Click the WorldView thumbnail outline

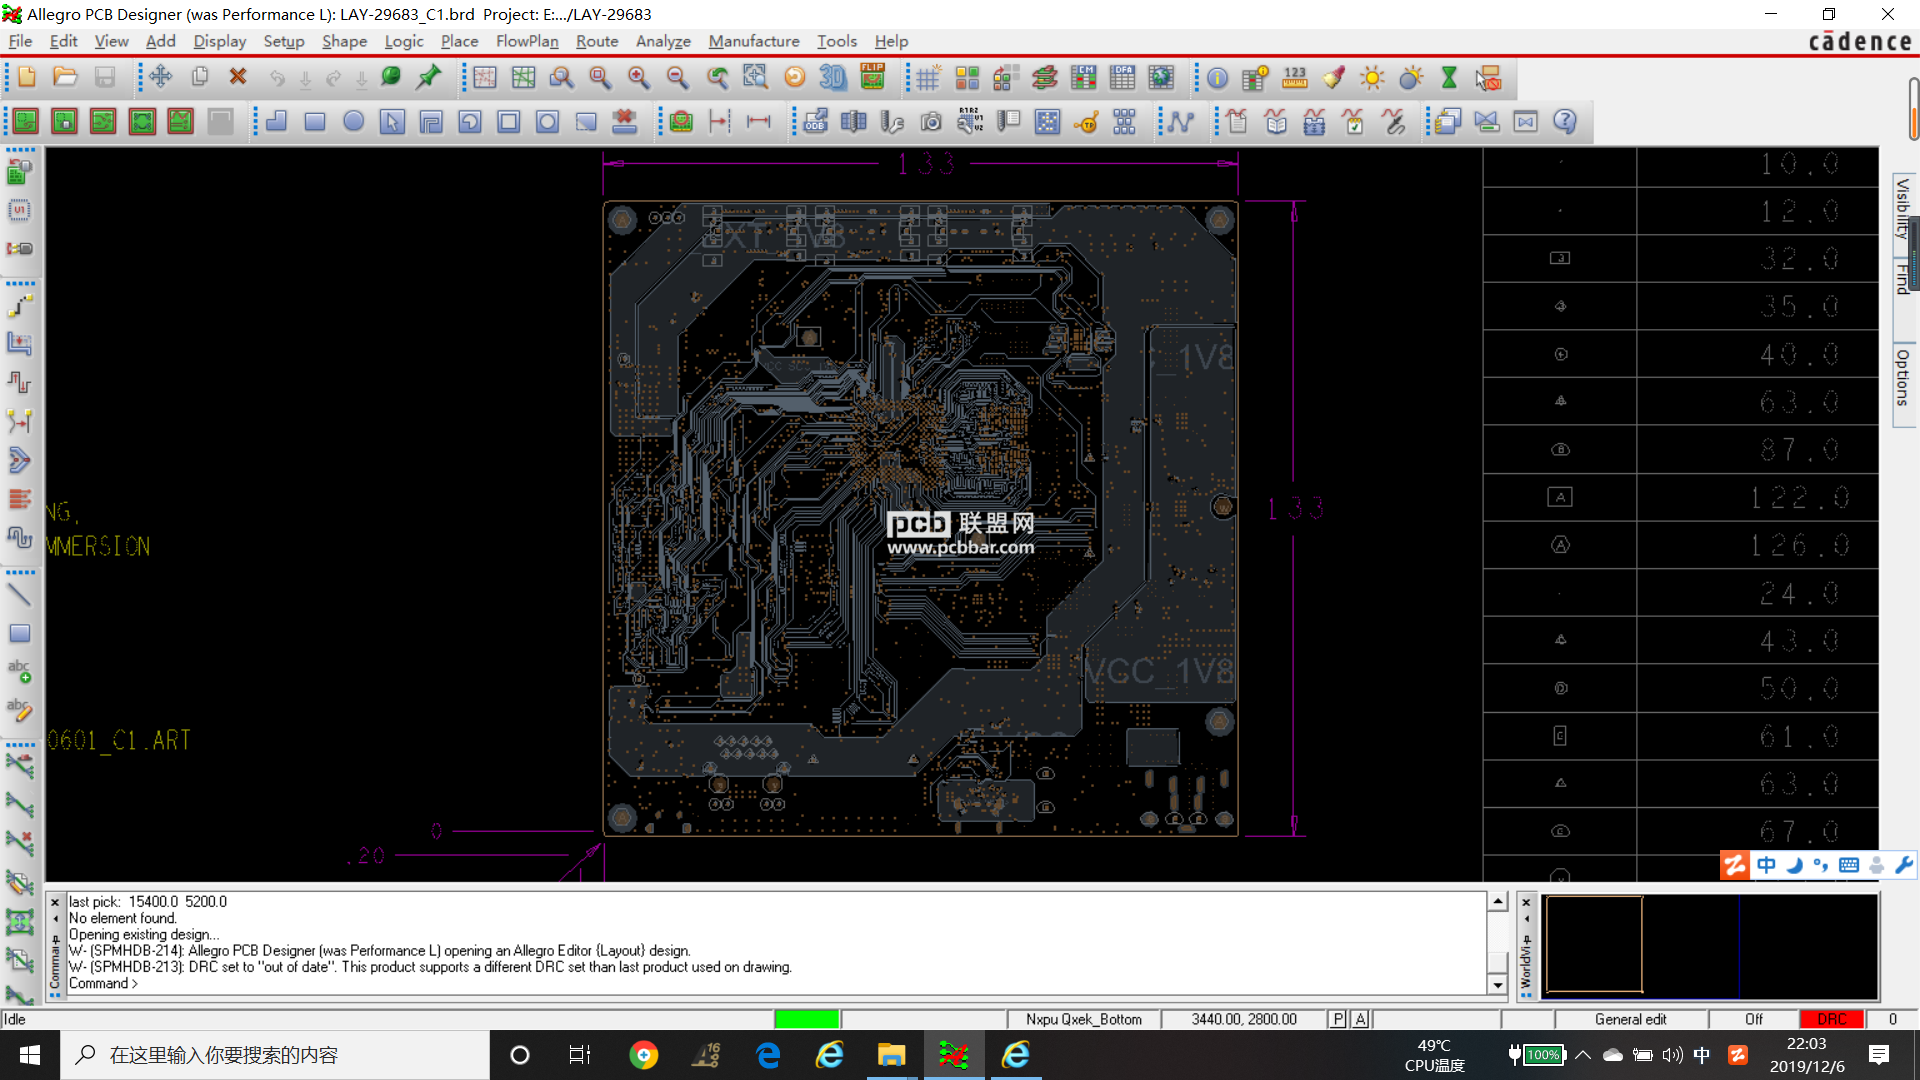1594,944
